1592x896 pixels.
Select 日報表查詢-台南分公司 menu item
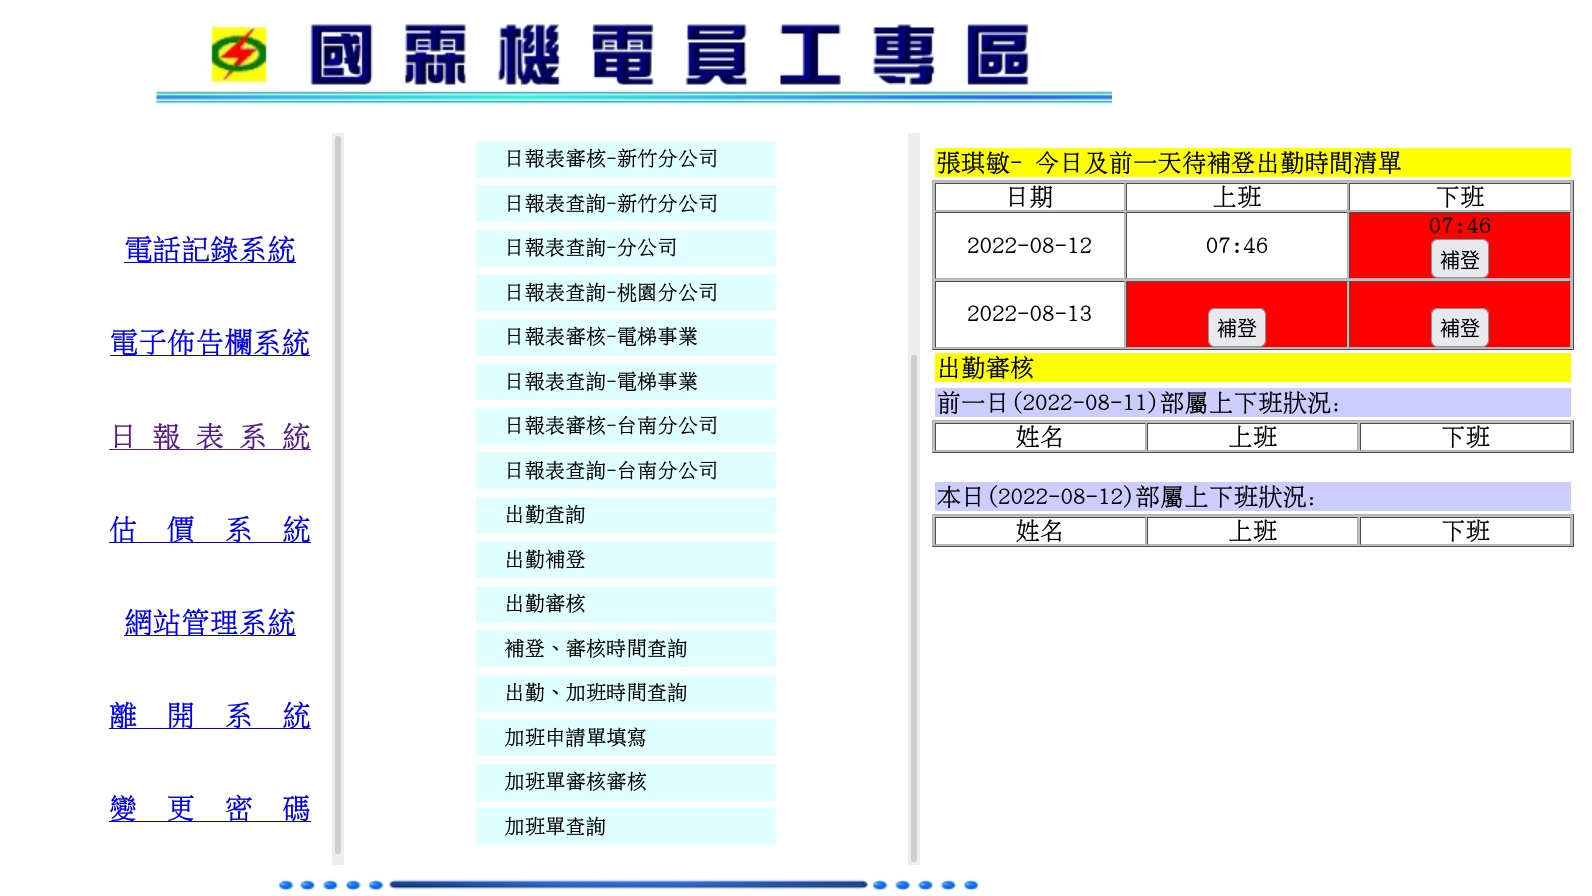coord(626,471)
